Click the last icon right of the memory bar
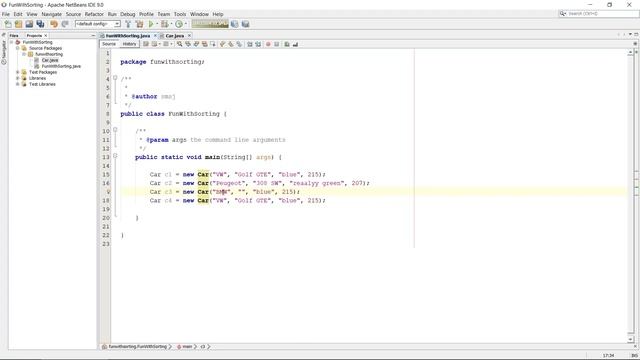The image size is (640, 360). 245,24
